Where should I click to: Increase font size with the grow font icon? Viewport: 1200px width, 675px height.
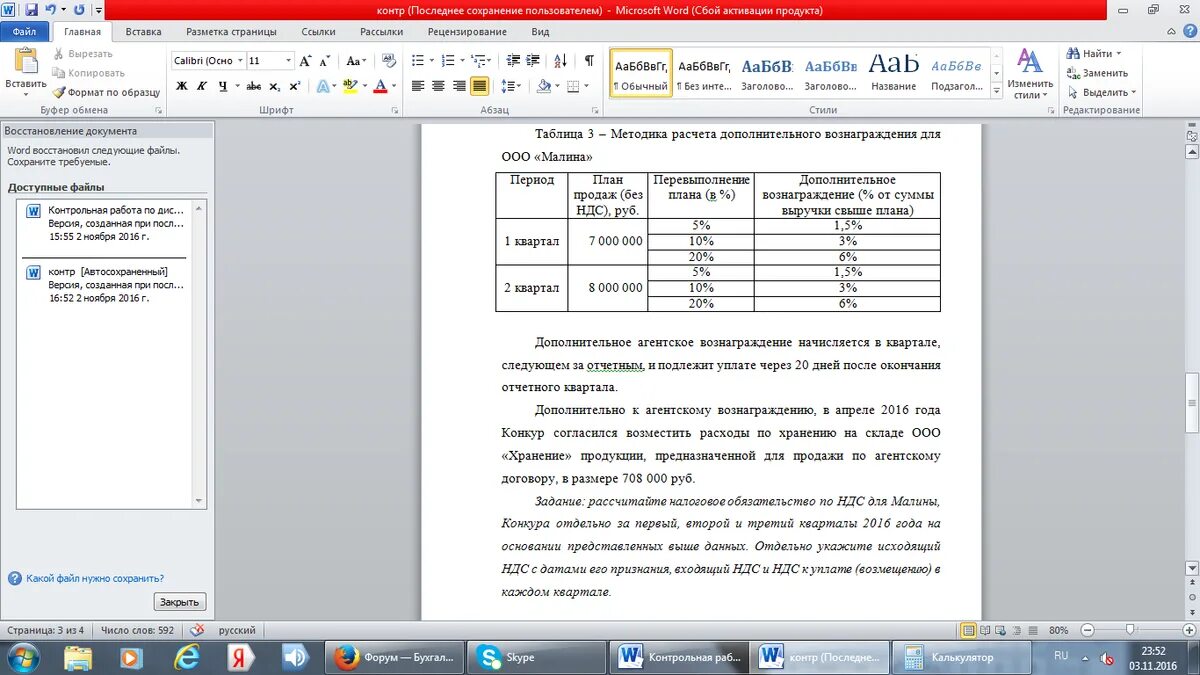[306, 61]
